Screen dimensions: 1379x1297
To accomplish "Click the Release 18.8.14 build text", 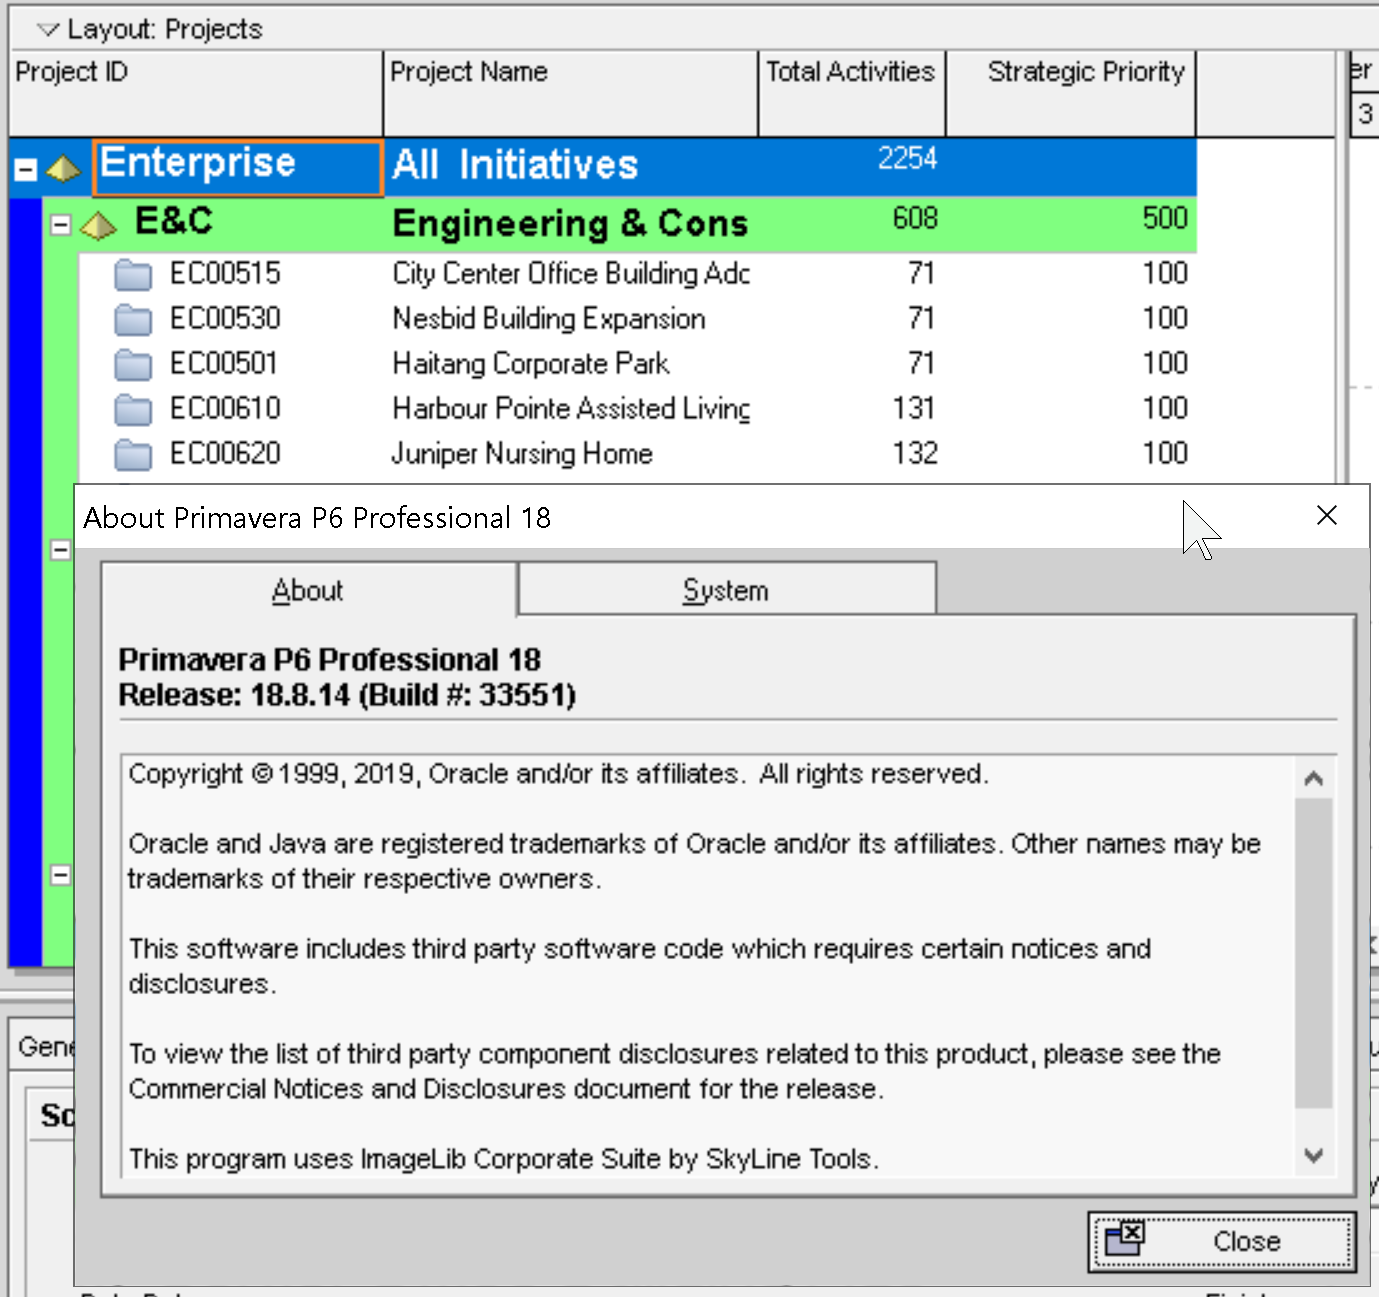I will pos(347,695).
